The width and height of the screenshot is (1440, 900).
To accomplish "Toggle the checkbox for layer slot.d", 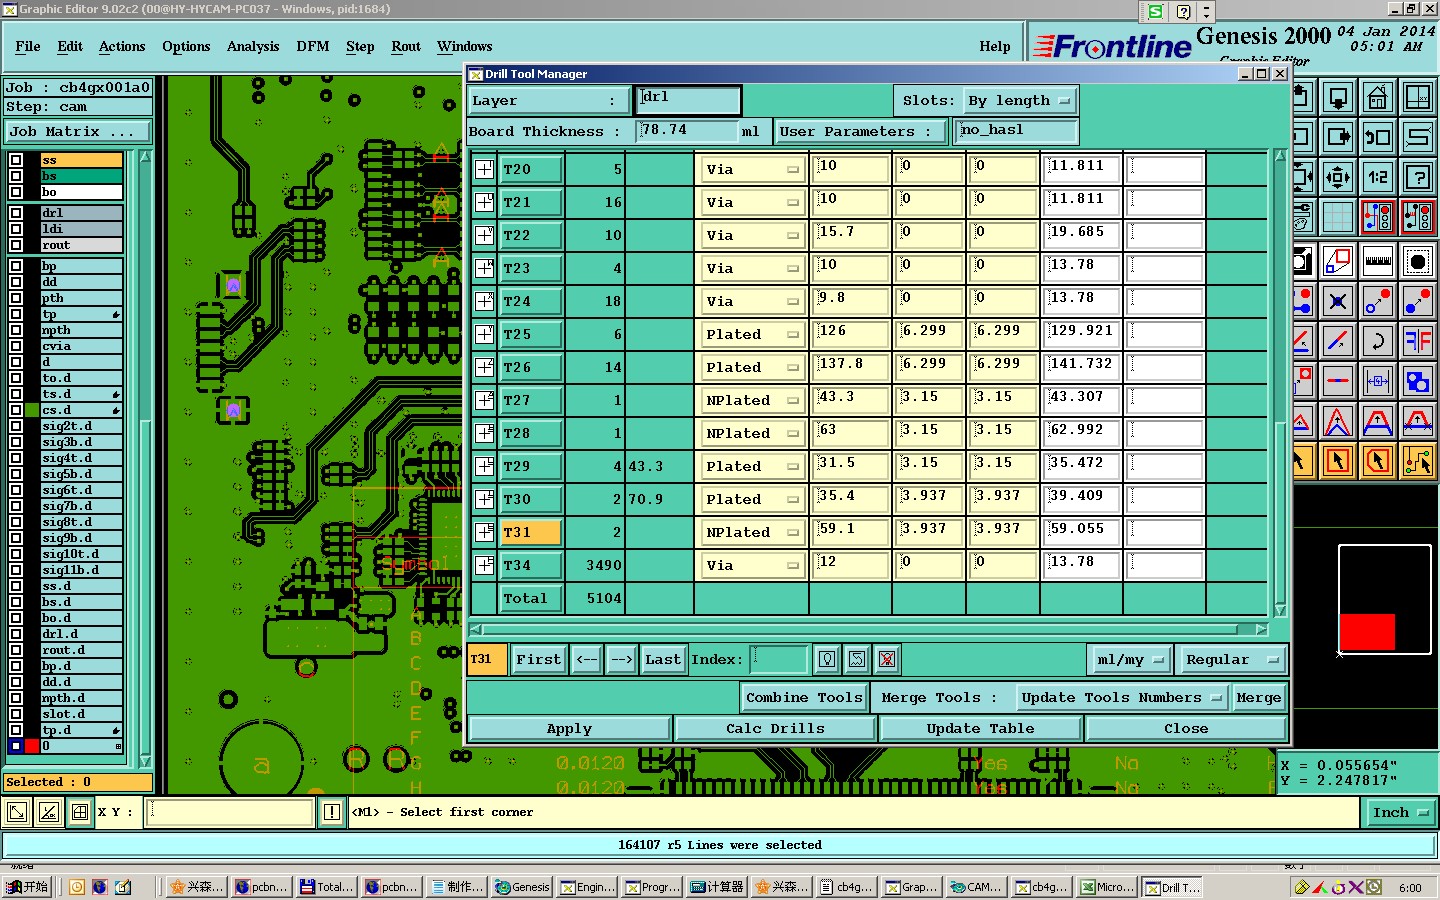I will 16,714.
